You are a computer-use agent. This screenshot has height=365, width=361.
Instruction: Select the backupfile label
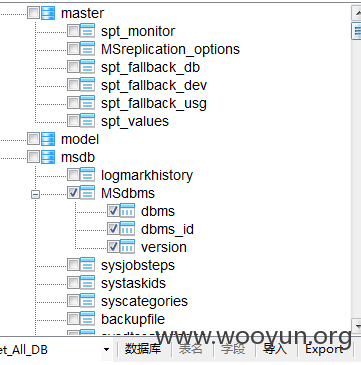point(133,319)
